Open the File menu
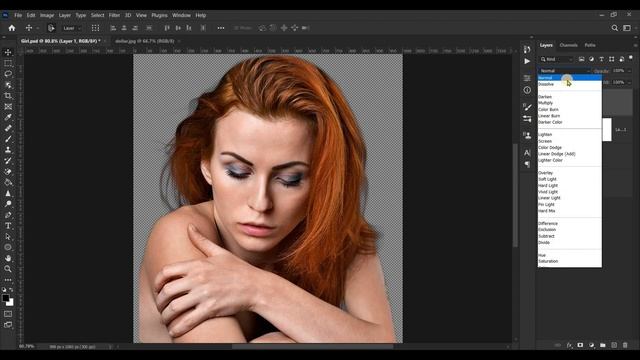This screenshot has height=360, width=640. pyautogui.click(x=18, y=15)
